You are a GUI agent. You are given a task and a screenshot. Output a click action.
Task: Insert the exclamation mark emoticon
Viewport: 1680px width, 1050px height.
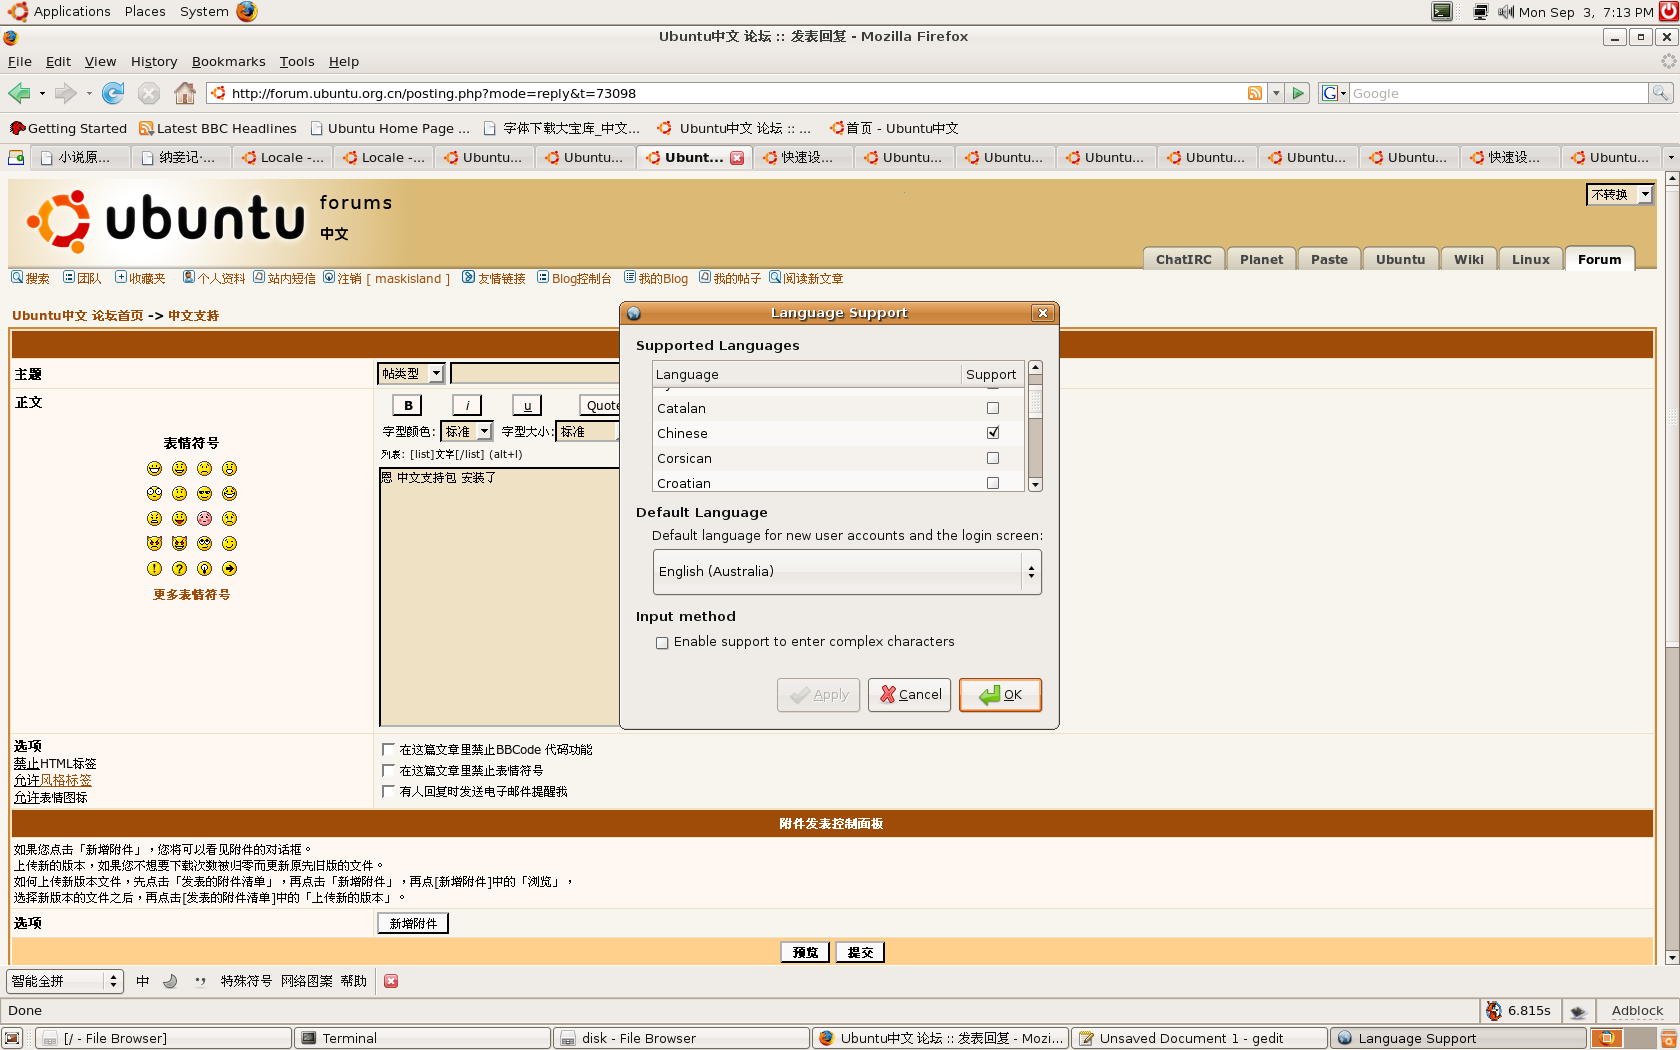tap(154, 568)
